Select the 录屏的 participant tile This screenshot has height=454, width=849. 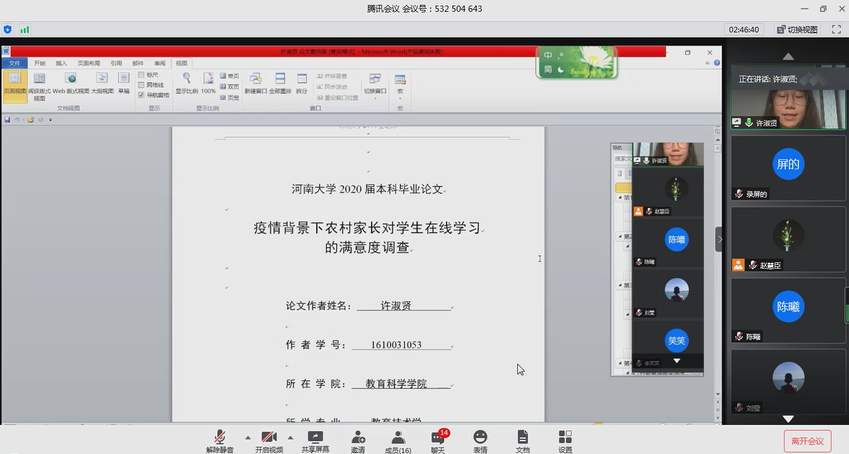788,168
